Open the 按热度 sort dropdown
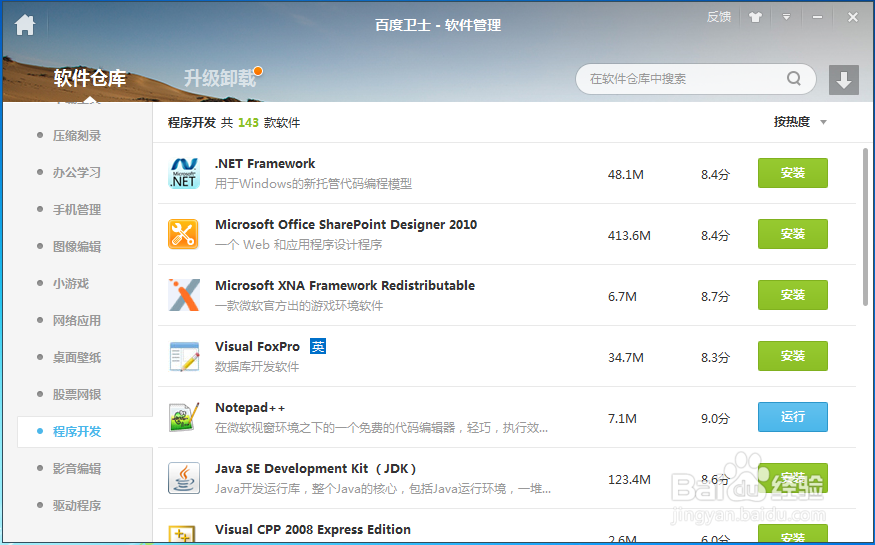 (x=799, y=122)
